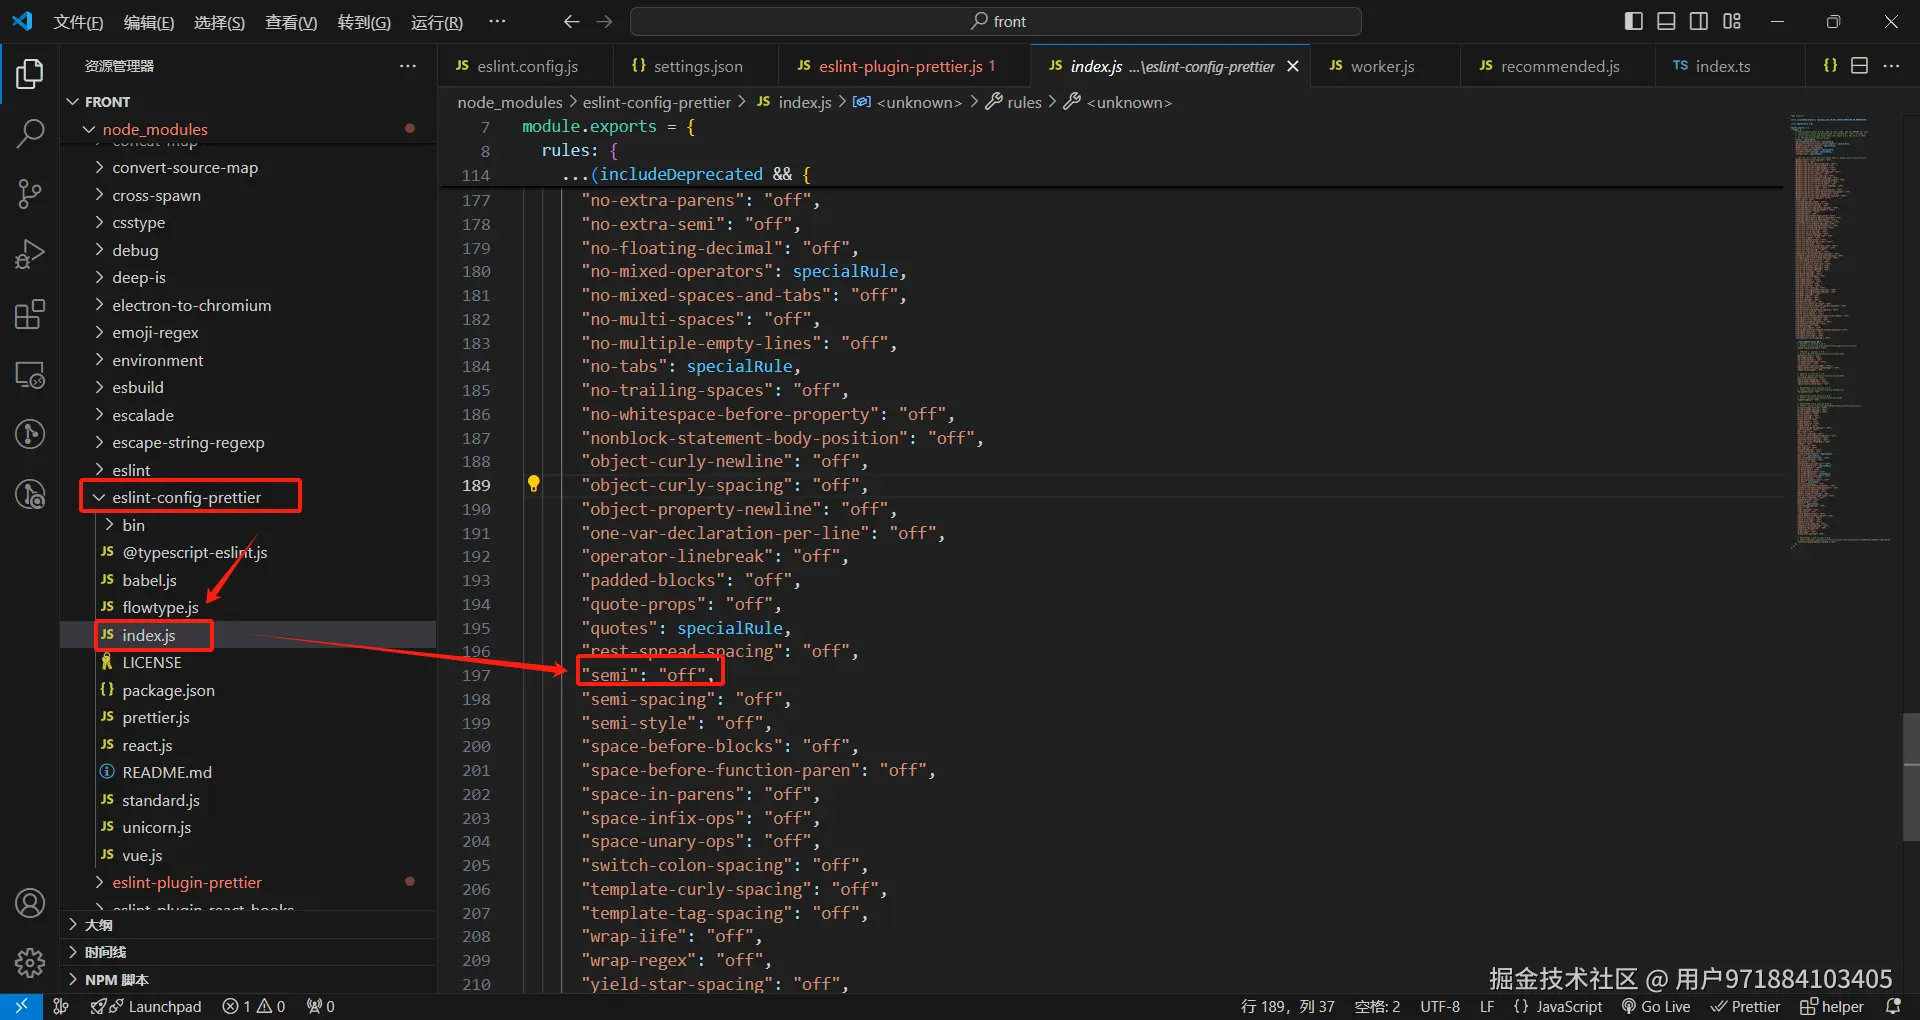Open the 查看(V) menu
Viewport: 1920px width, 1020px height.
[x=291, y=22]
